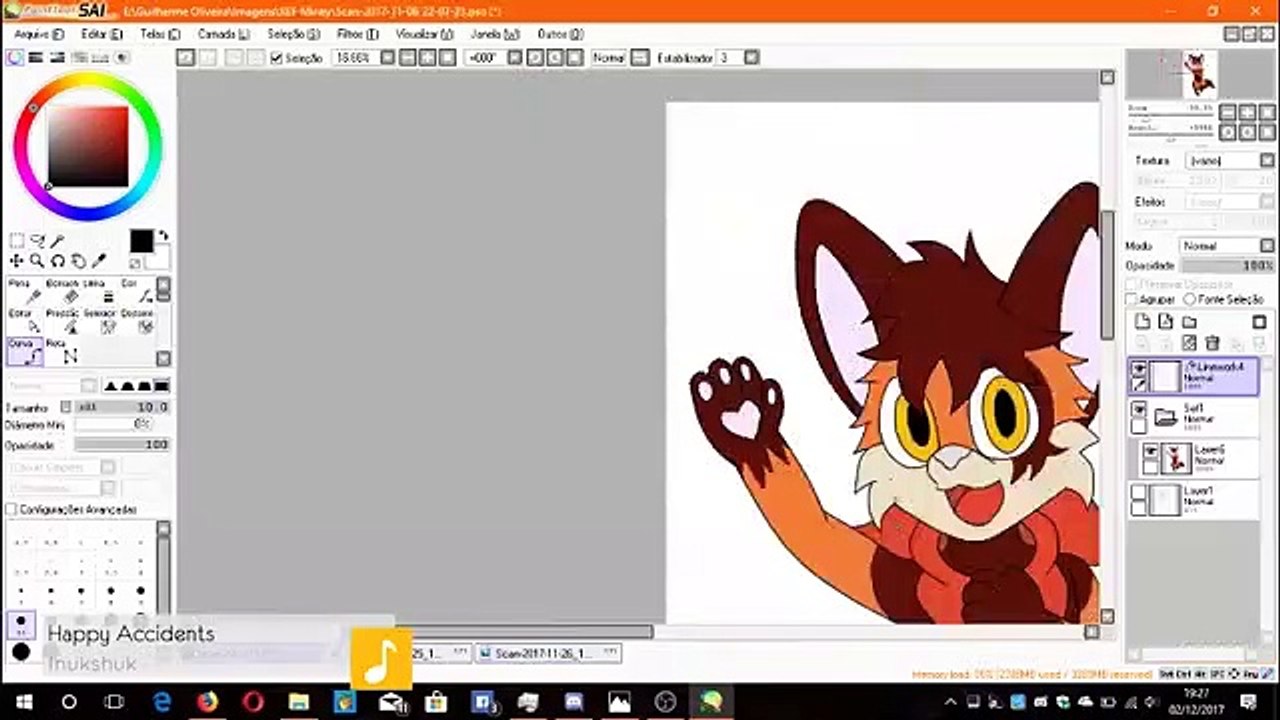Open File Explorer from the taskbar

coord(299,701)
